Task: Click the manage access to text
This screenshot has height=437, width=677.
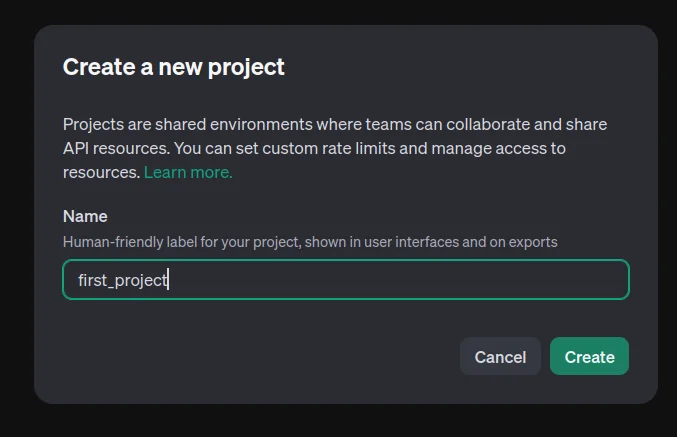Action: [x=499, y=149]
